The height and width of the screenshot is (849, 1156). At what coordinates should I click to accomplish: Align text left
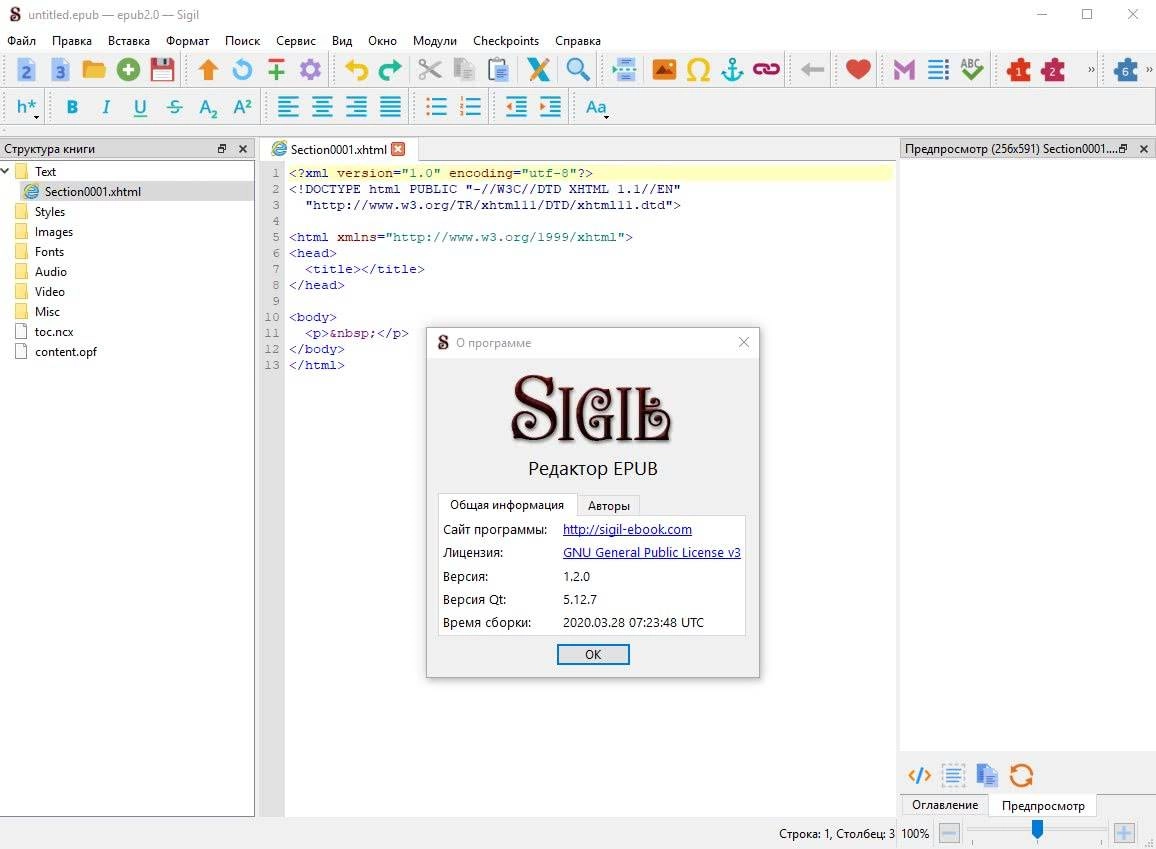288,108
